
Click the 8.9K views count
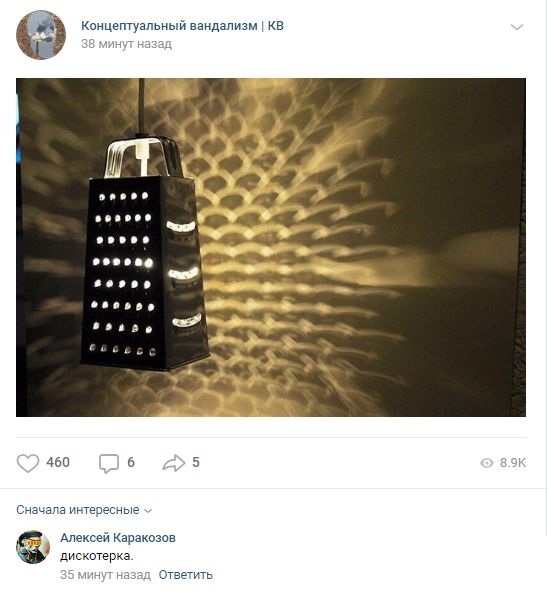click(x=512, y=463)
